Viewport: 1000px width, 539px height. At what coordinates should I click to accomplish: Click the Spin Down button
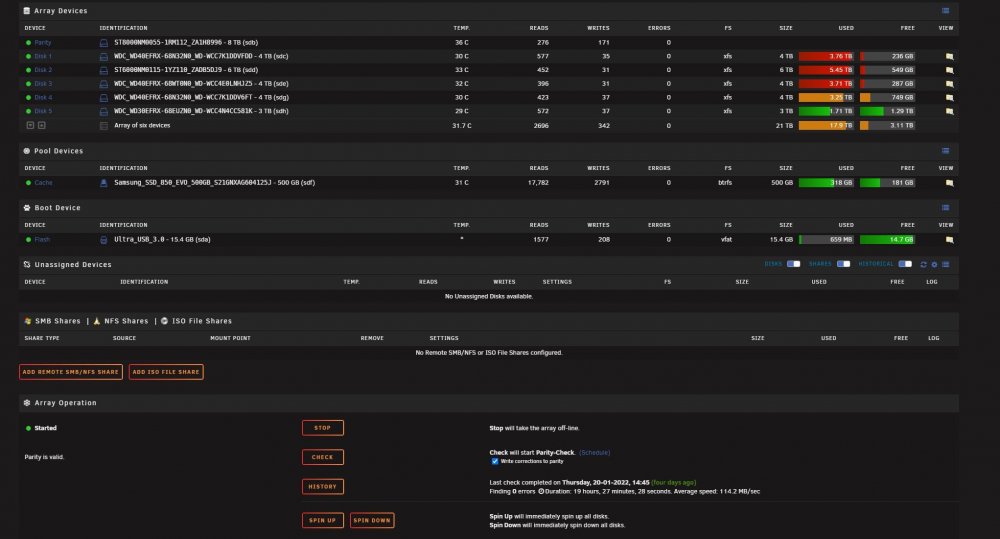[372, 521]
